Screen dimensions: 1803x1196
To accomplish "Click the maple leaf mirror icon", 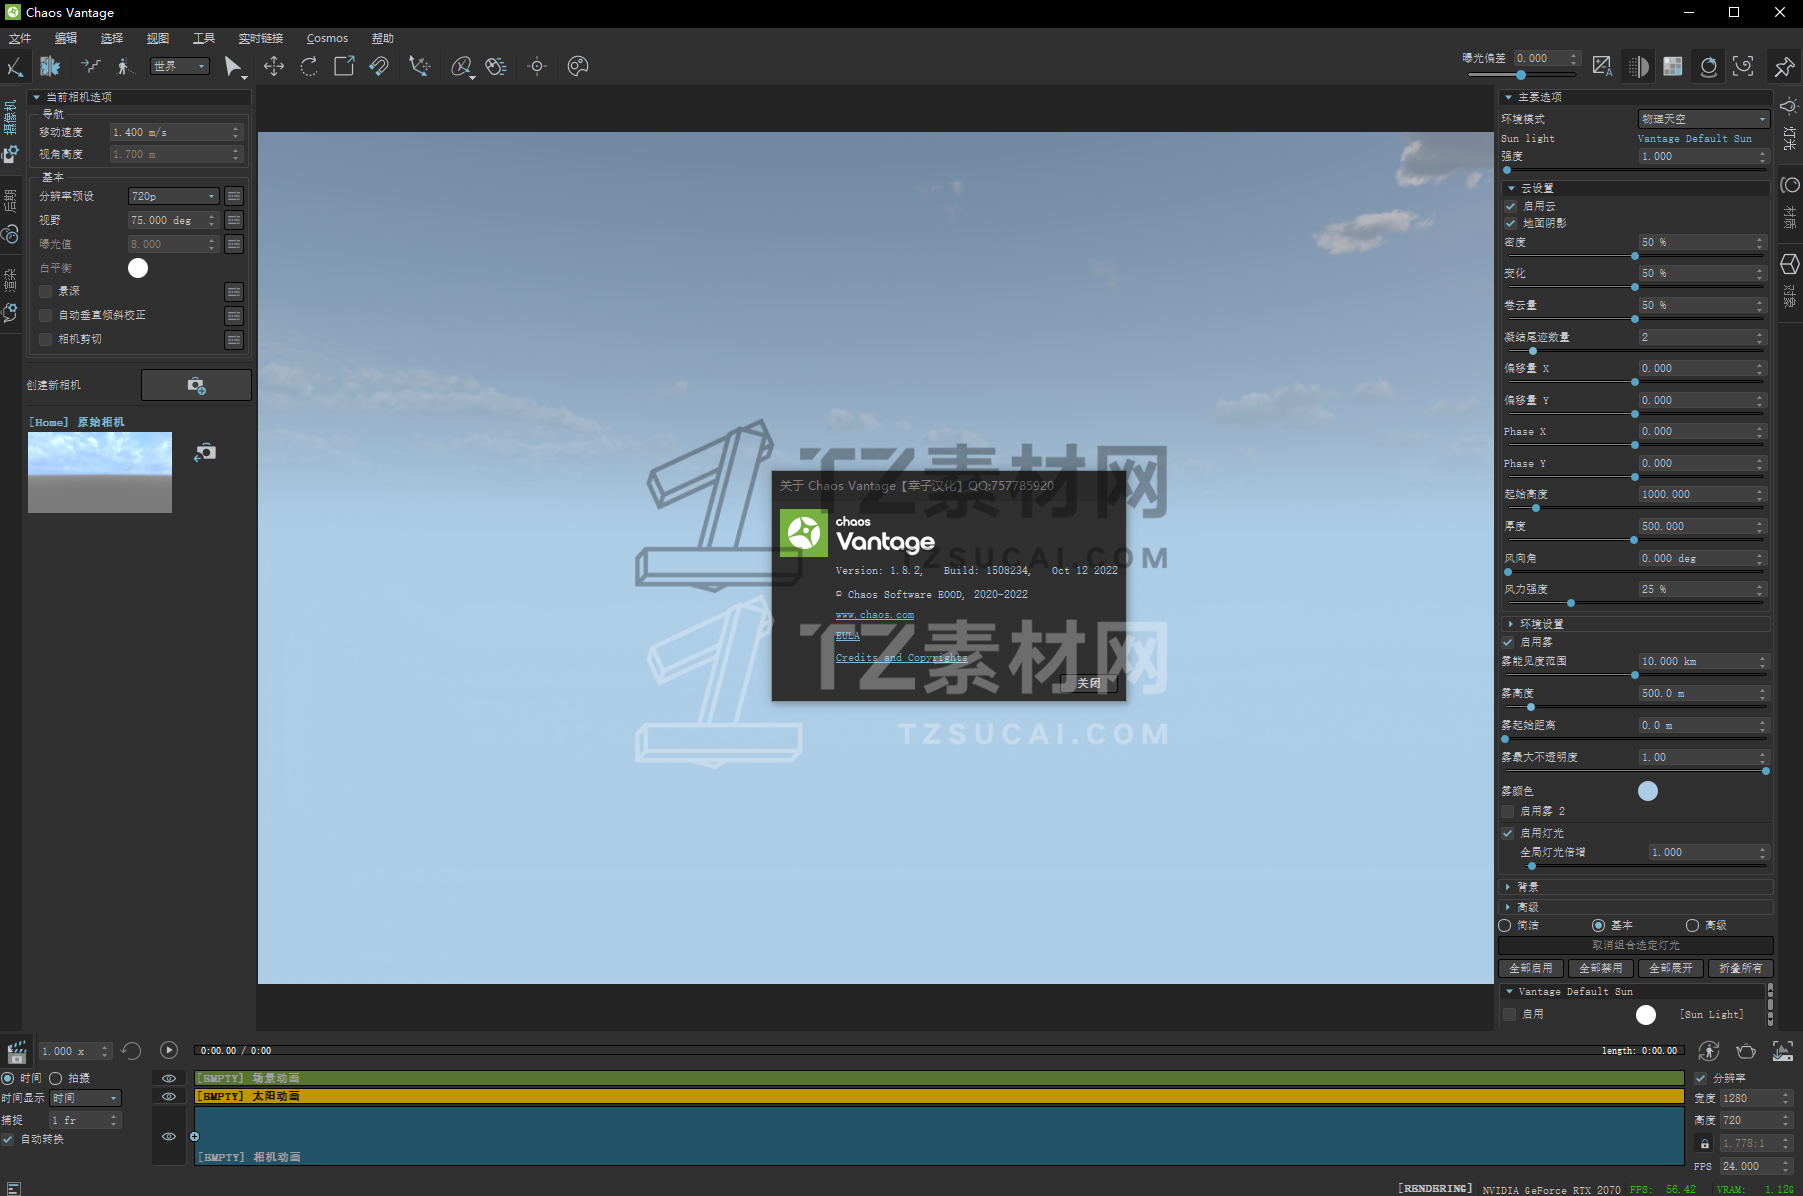I will click(50, 66).
